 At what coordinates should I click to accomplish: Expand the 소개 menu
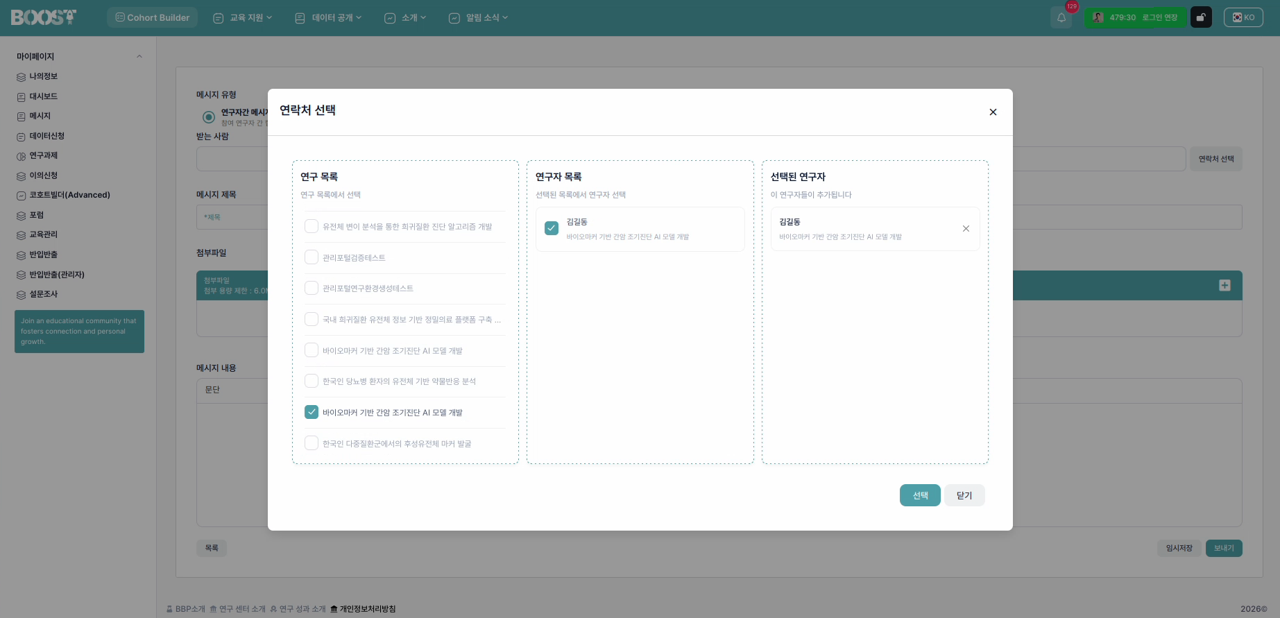[x=405, y=17]
